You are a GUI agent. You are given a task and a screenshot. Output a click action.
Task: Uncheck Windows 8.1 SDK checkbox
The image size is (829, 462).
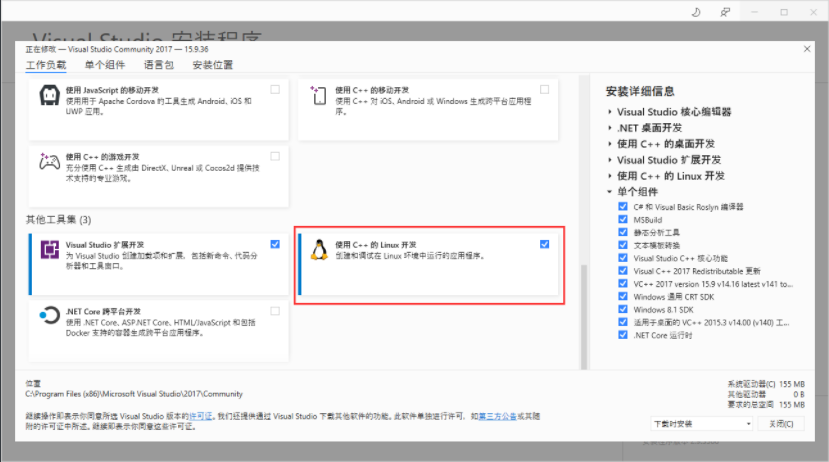pos(623,309)
